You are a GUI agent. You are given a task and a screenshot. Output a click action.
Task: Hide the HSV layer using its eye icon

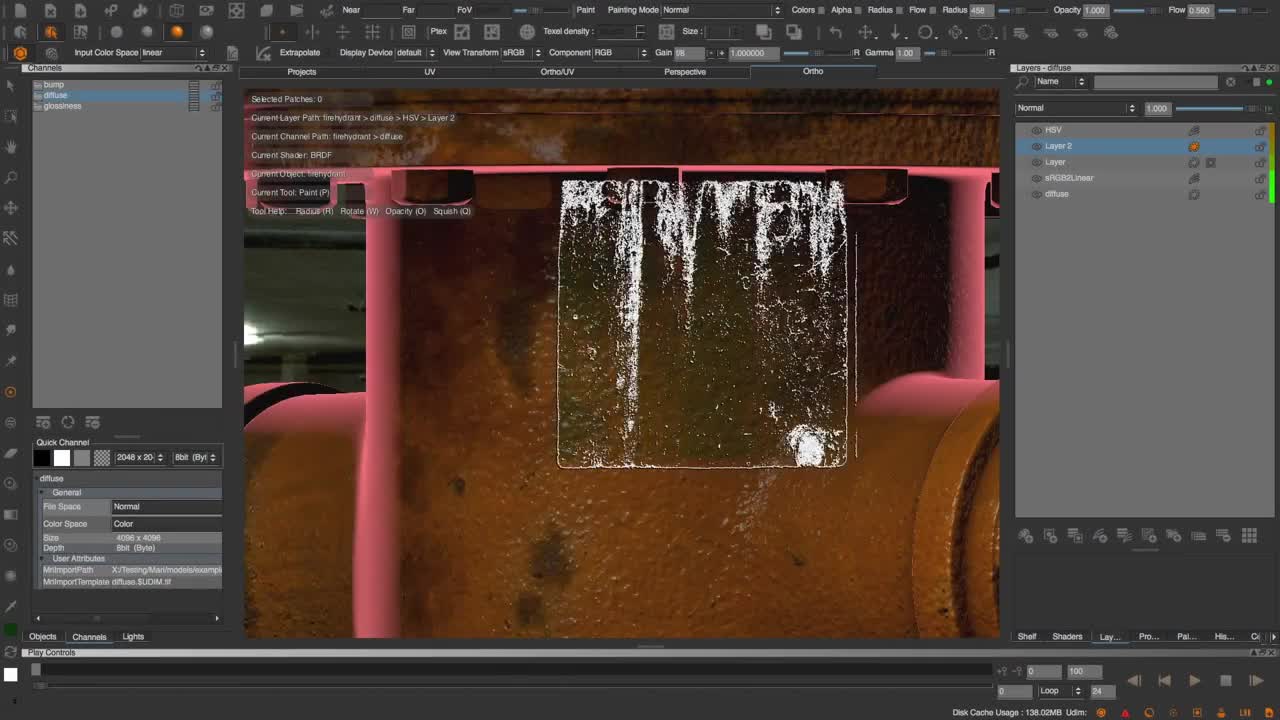pyautogui.click(x=1036, y=130)
